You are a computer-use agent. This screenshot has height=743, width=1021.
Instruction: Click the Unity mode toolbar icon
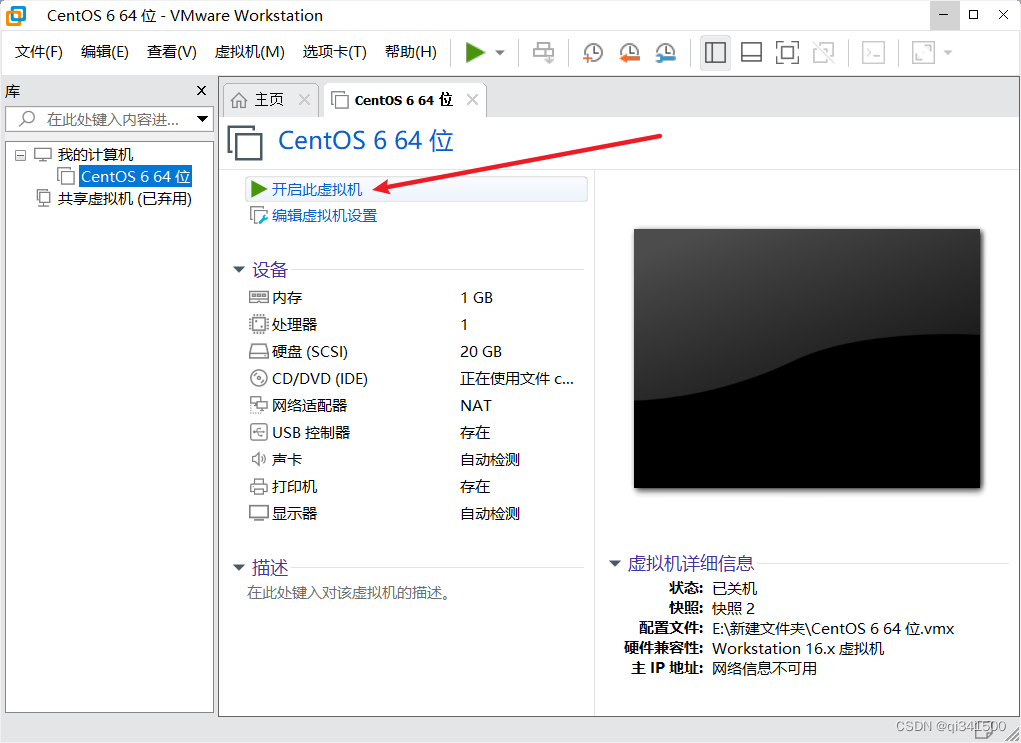click(824, 52)
